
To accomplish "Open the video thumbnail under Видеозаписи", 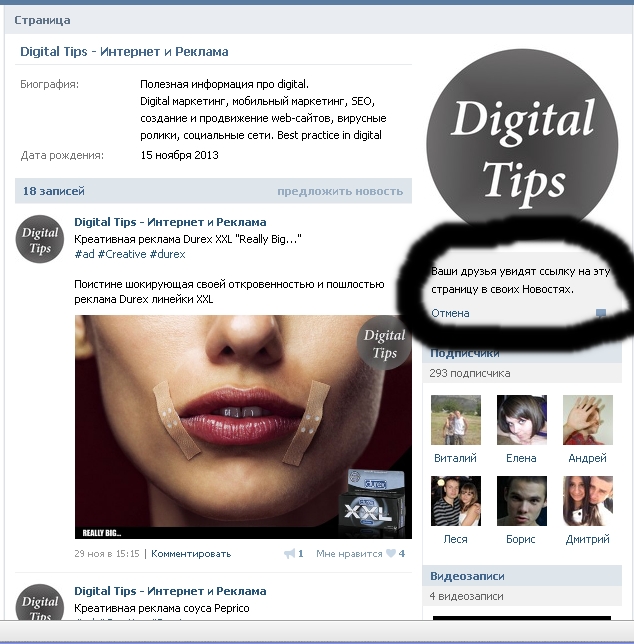I will coord(522,618).
